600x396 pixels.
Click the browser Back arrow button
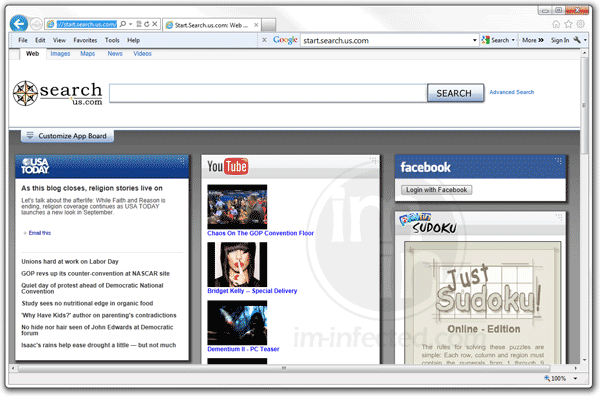tap(18, 24)
